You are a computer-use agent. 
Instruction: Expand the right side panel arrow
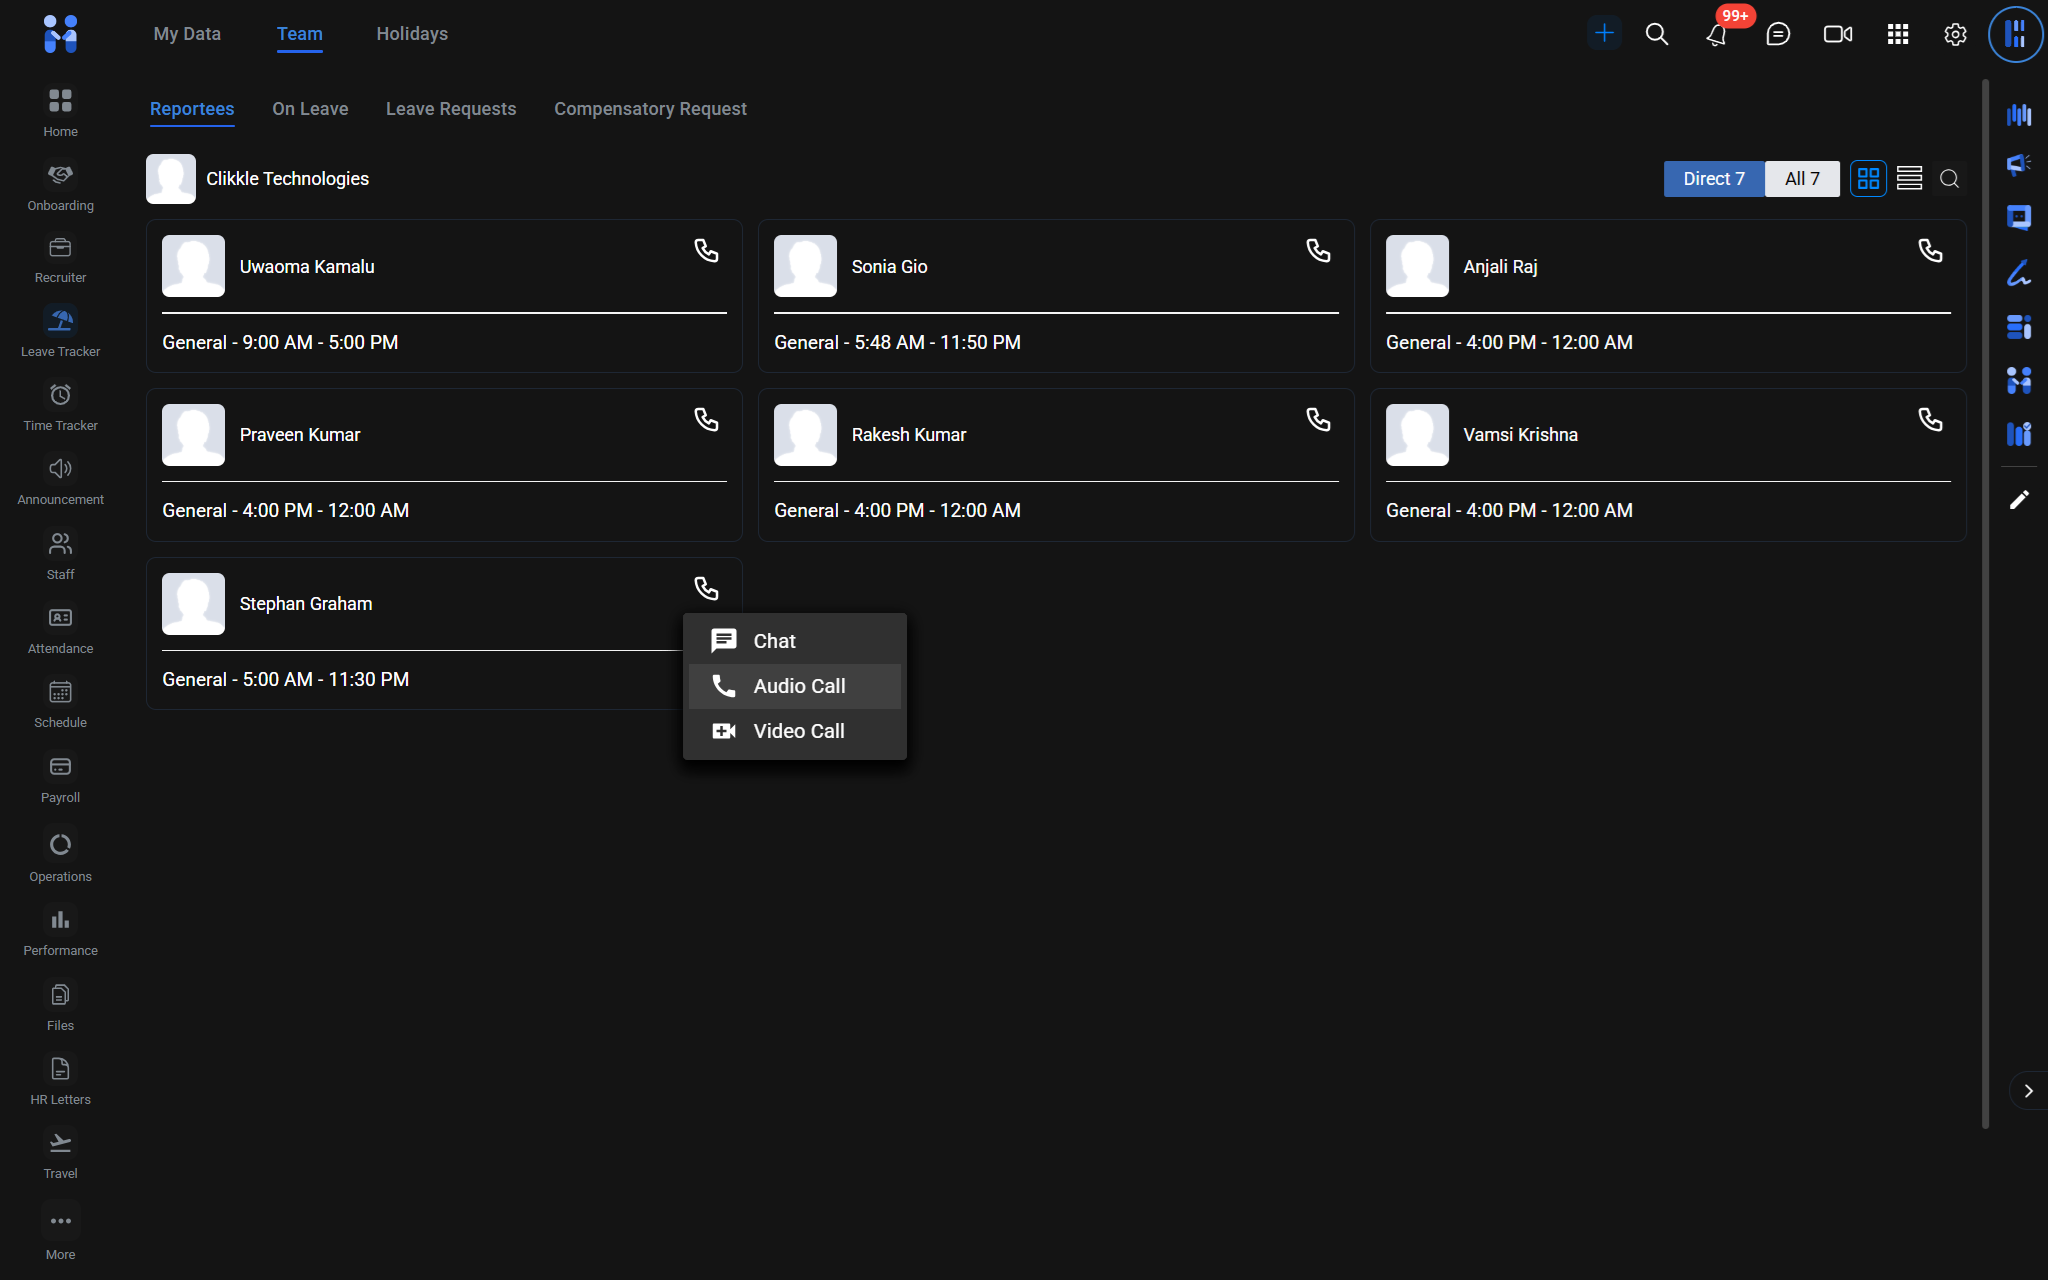click(x=2028, y=1091)
